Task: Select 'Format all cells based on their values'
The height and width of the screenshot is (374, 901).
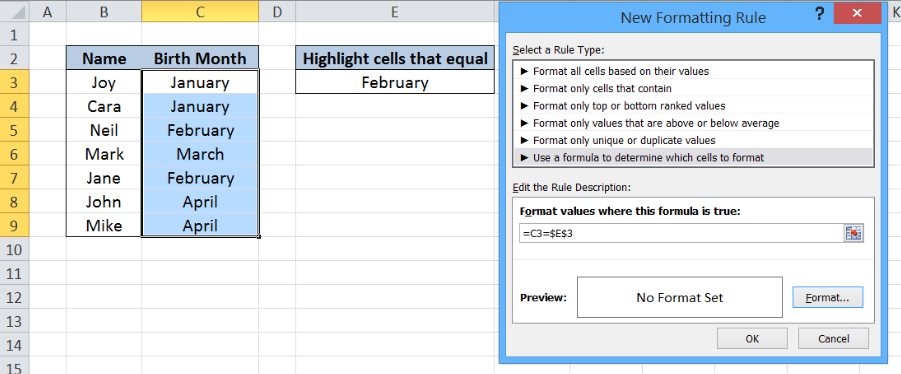Action: [x=693, y=71]
